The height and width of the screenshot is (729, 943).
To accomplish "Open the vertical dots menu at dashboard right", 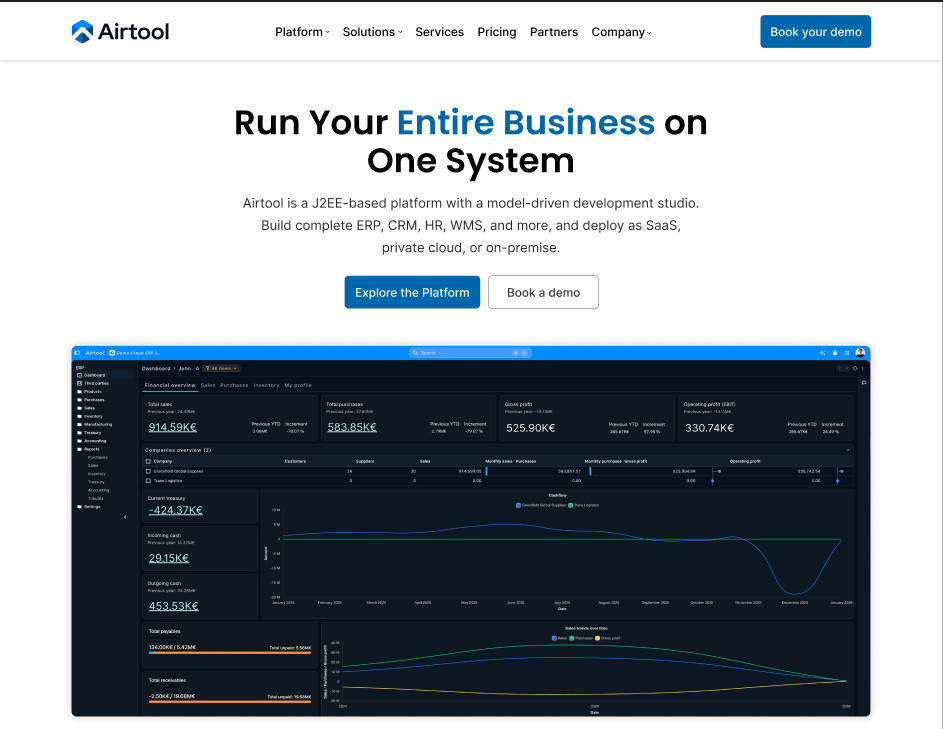I will click(x=862, y=368).
